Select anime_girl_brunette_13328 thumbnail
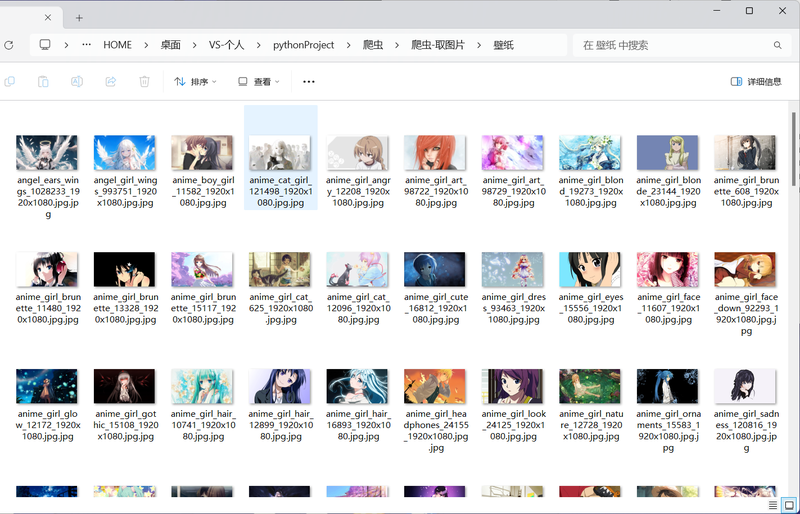Image resolution: width=800 pixels, height=514 pixels. click(x=124, y=270)
